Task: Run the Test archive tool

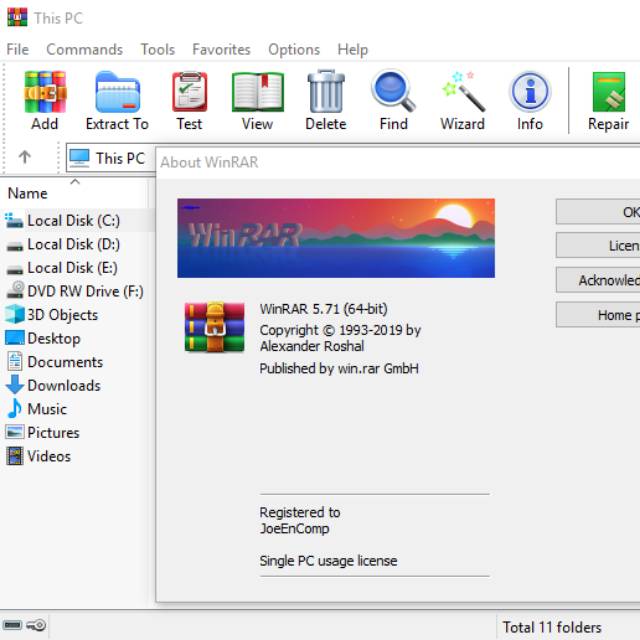Action: tap(189, 92)
